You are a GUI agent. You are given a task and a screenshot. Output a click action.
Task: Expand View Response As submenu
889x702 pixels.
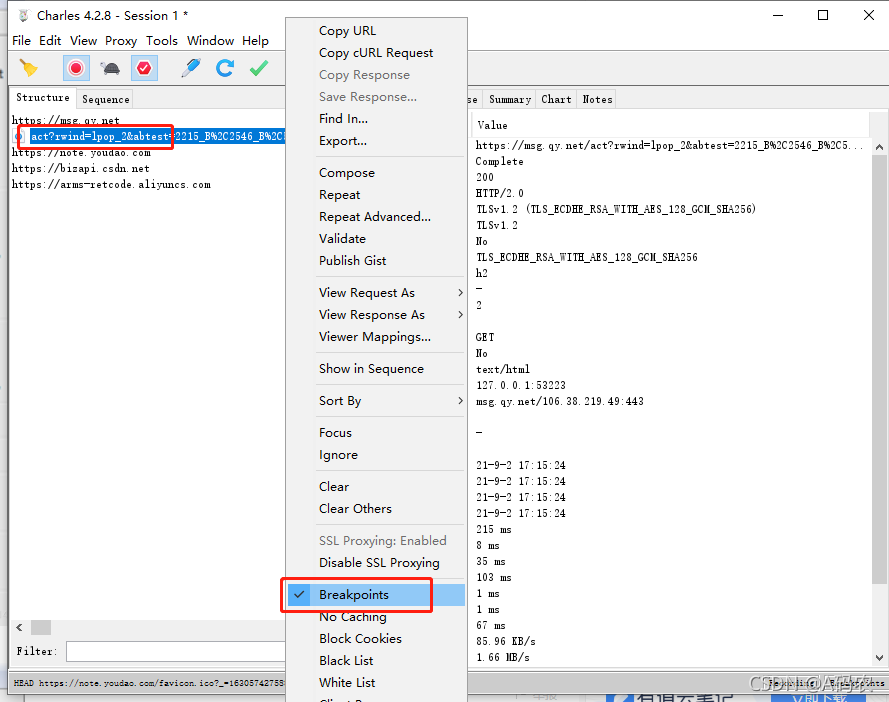tap(376, 315)
